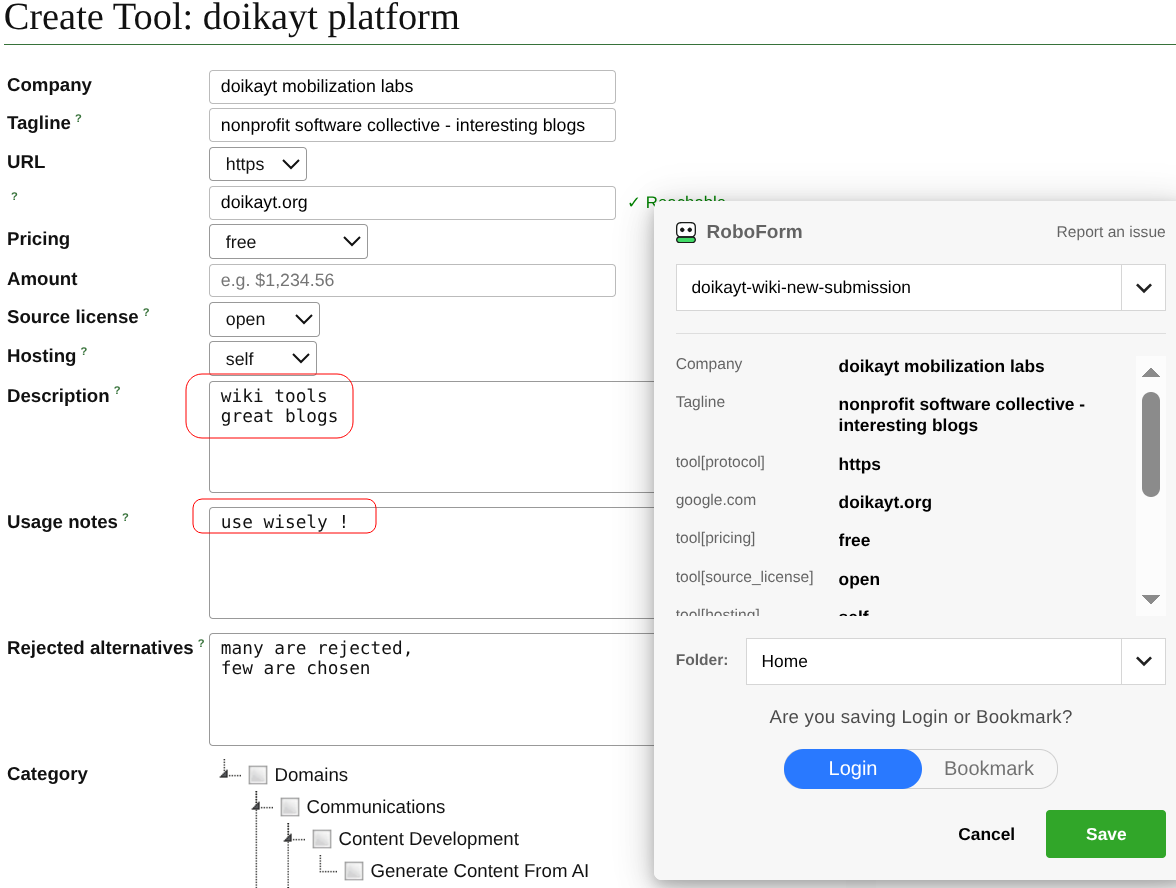Click 'doikayt.org' value in RoboForm list
The height and width of the screenshot is (888, 1176).
point(884,502)
